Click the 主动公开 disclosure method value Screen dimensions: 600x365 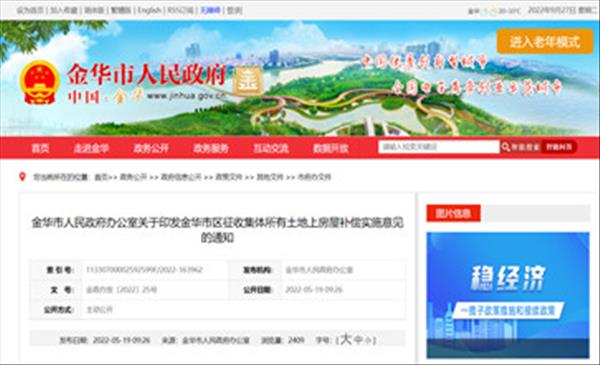99,310
